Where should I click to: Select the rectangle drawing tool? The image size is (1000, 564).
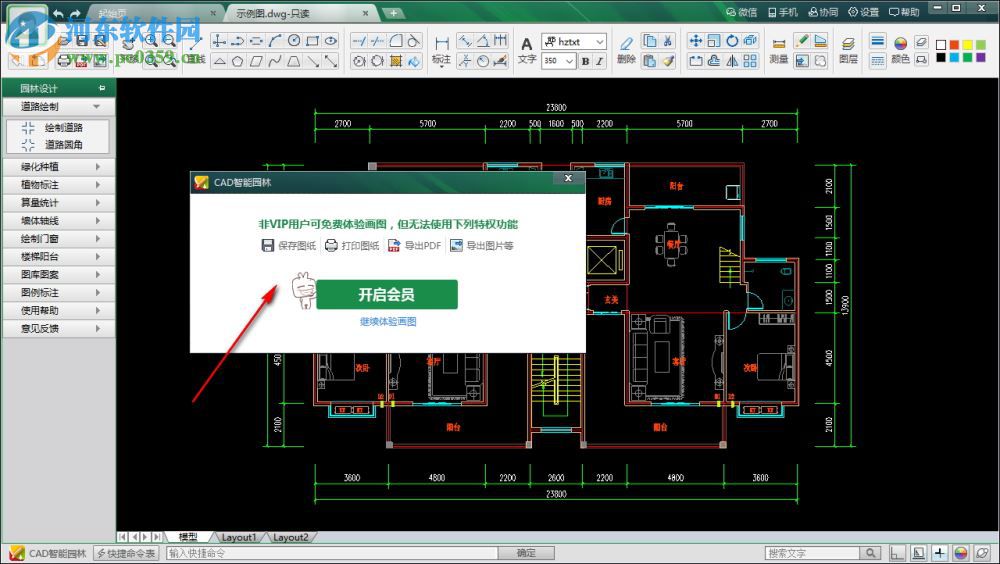(x=312, y=41)
